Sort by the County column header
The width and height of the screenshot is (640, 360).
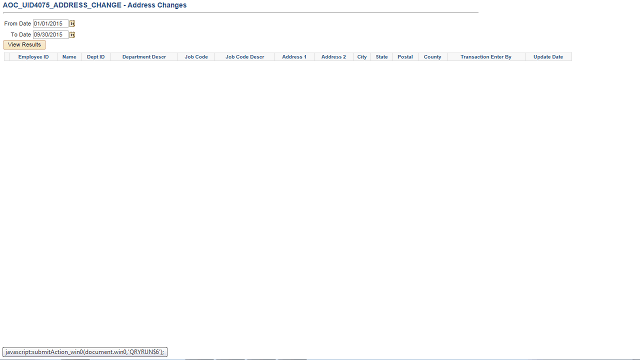(433, 57)
